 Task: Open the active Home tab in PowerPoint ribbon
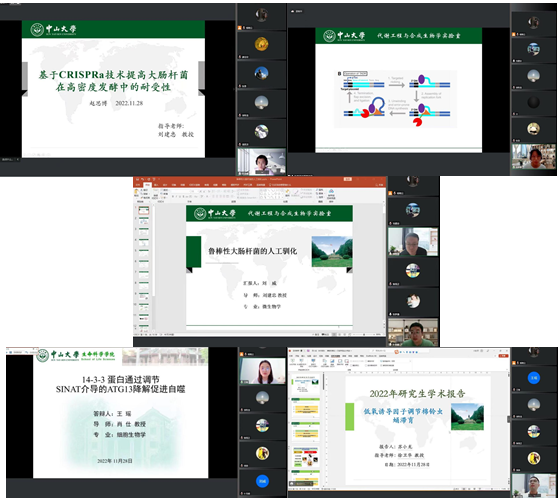147,185
